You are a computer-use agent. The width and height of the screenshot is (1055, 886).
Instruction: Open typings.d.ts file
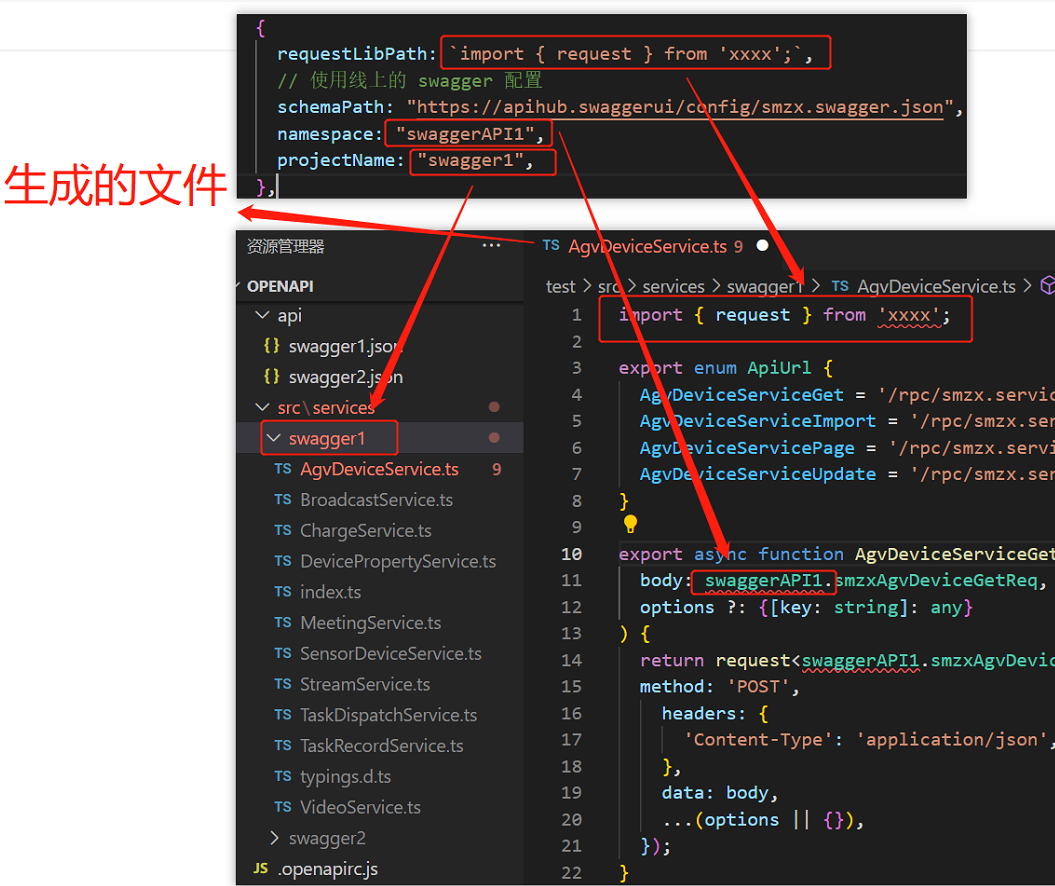(345, 776)
